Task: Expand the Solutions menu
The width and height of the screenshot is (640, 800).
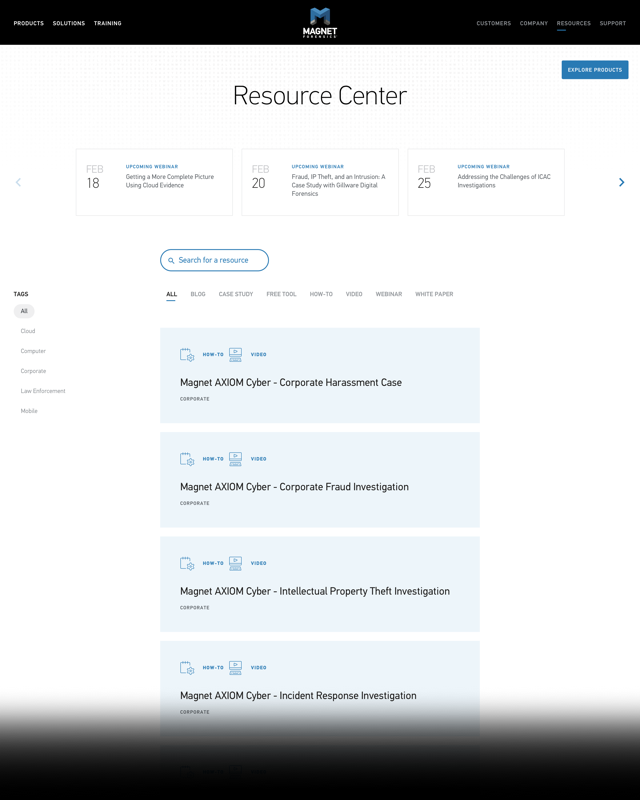Action: click(69, 23)
